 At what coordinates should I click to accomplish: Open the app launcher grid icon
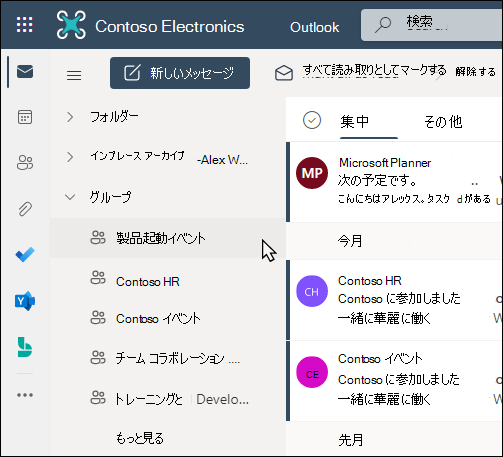coord(25,25)
